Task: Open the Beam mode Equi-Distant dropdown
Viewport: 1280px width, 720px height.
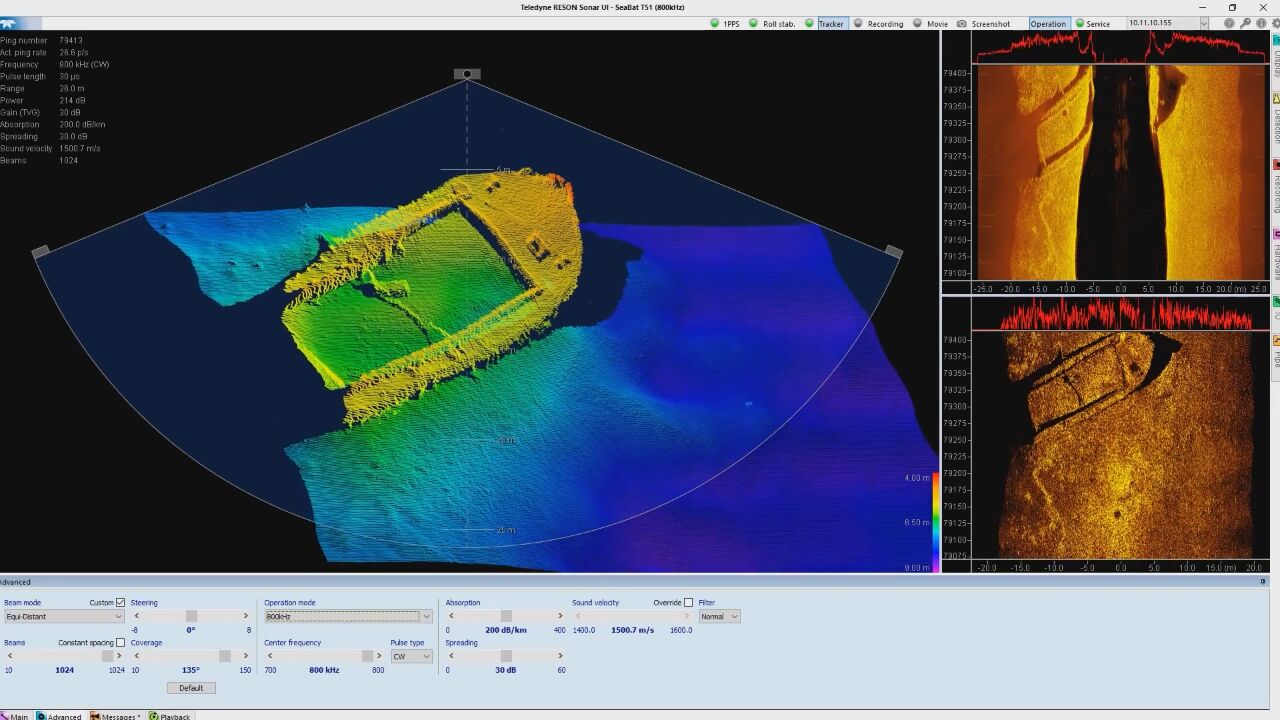Action: click(x=63, y=617)
